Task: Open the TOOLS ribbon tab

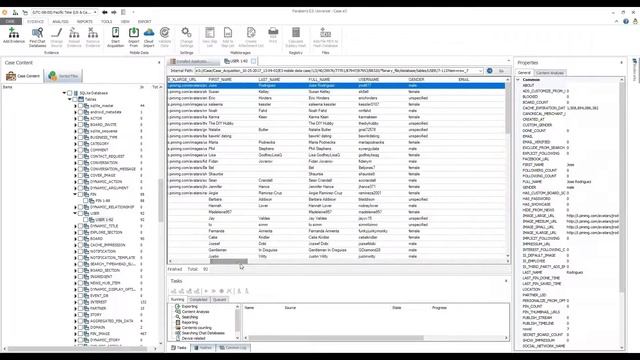Action: [x=107, y=21]
